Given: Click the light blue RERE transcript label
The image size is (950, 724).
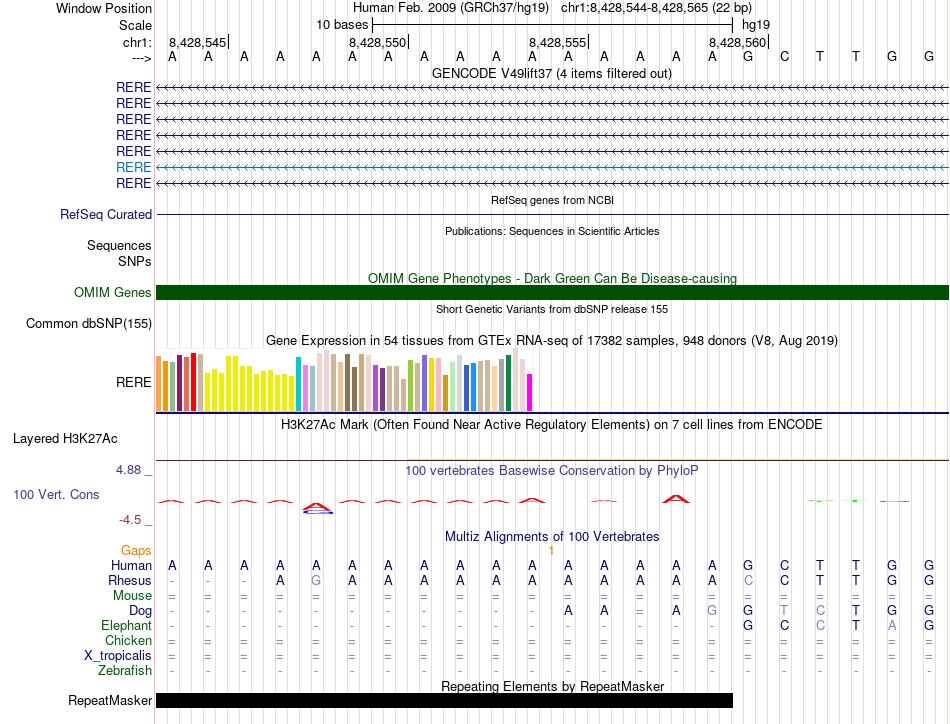Looking at the screenshot, I should point(133,167).
